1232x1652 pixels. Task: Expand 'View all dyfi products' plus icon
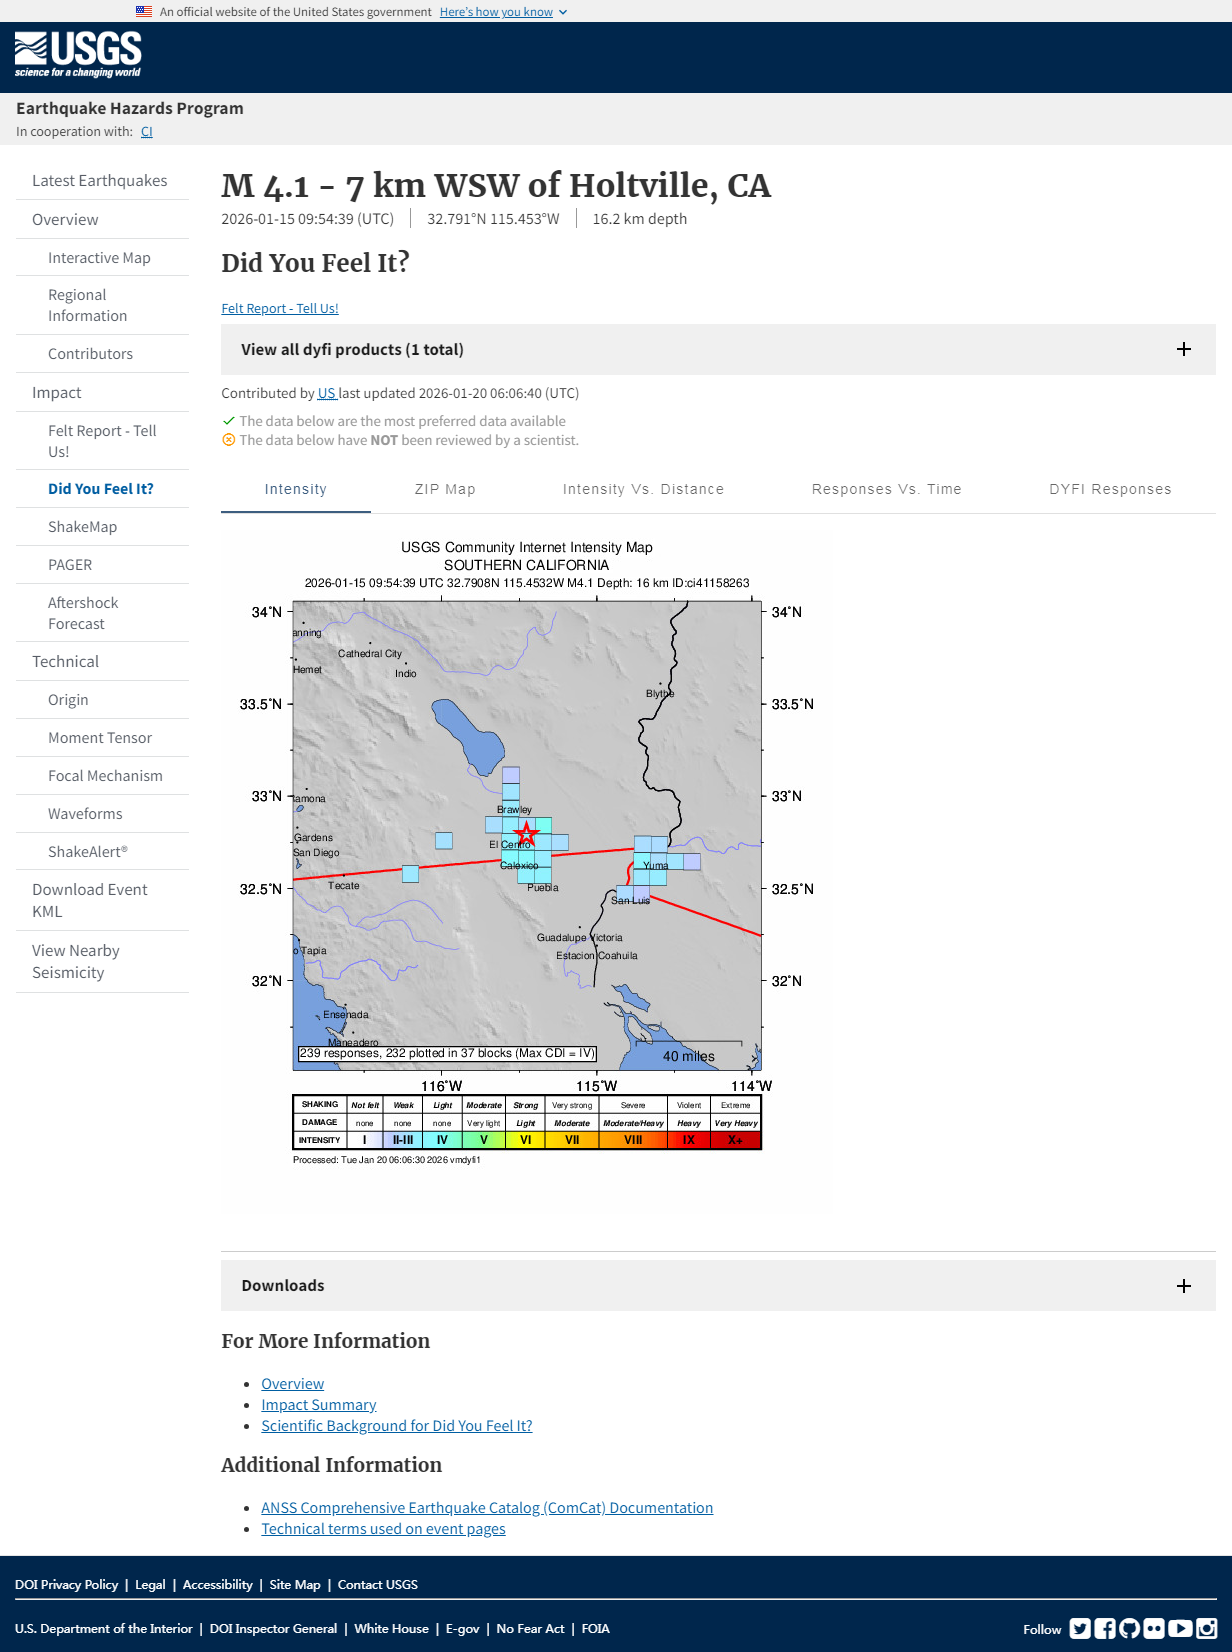(1184, 349)
